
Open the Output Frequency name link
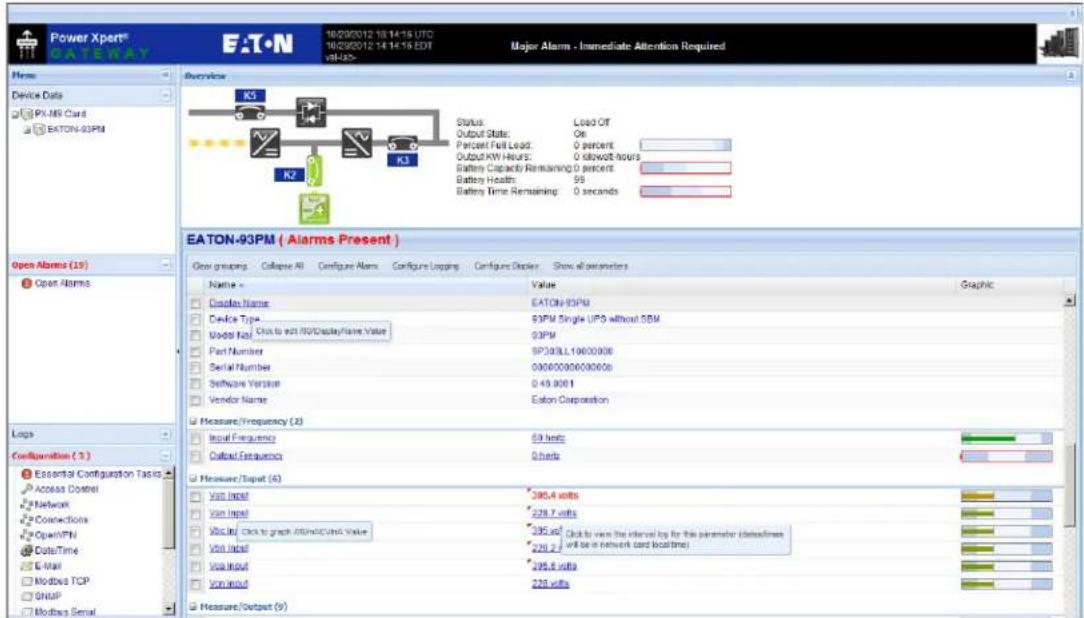pyautogui.click(x=245, y=456)
